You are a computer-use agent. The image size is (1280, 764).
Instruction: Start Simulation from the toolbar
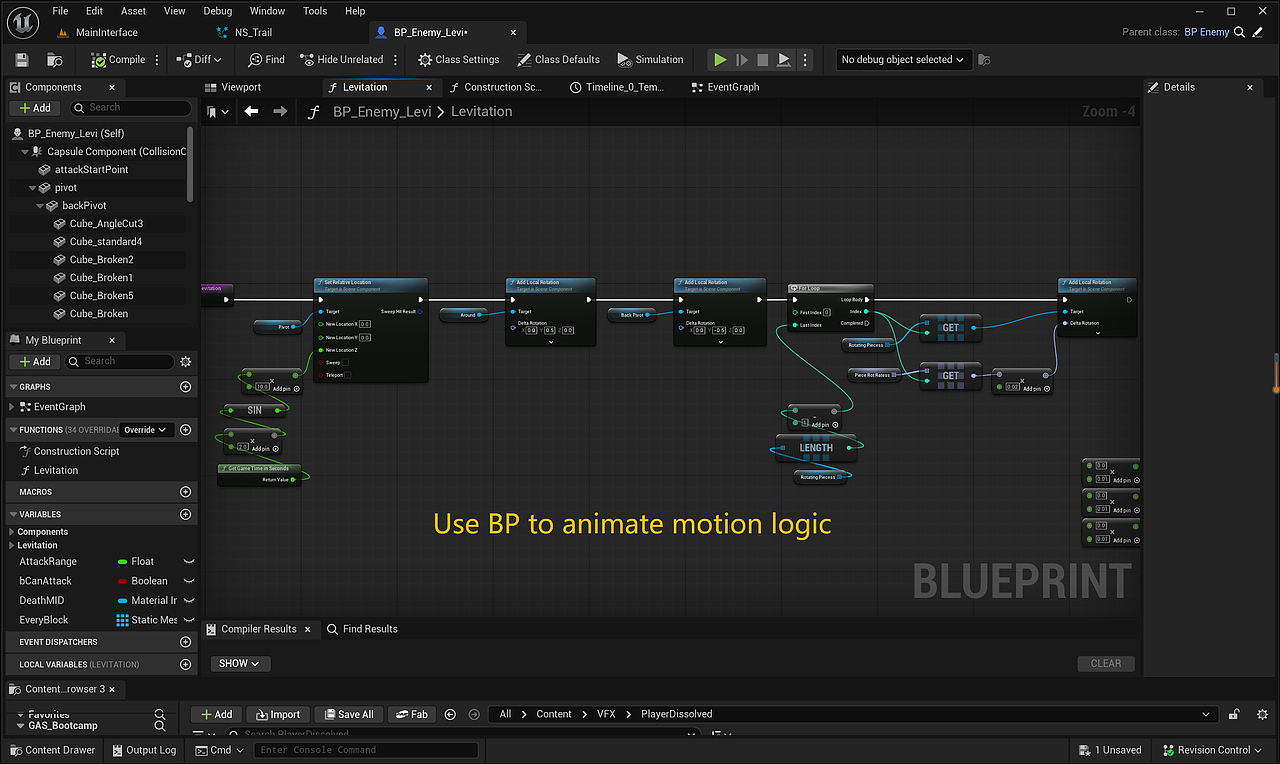(x=650, y=60)
